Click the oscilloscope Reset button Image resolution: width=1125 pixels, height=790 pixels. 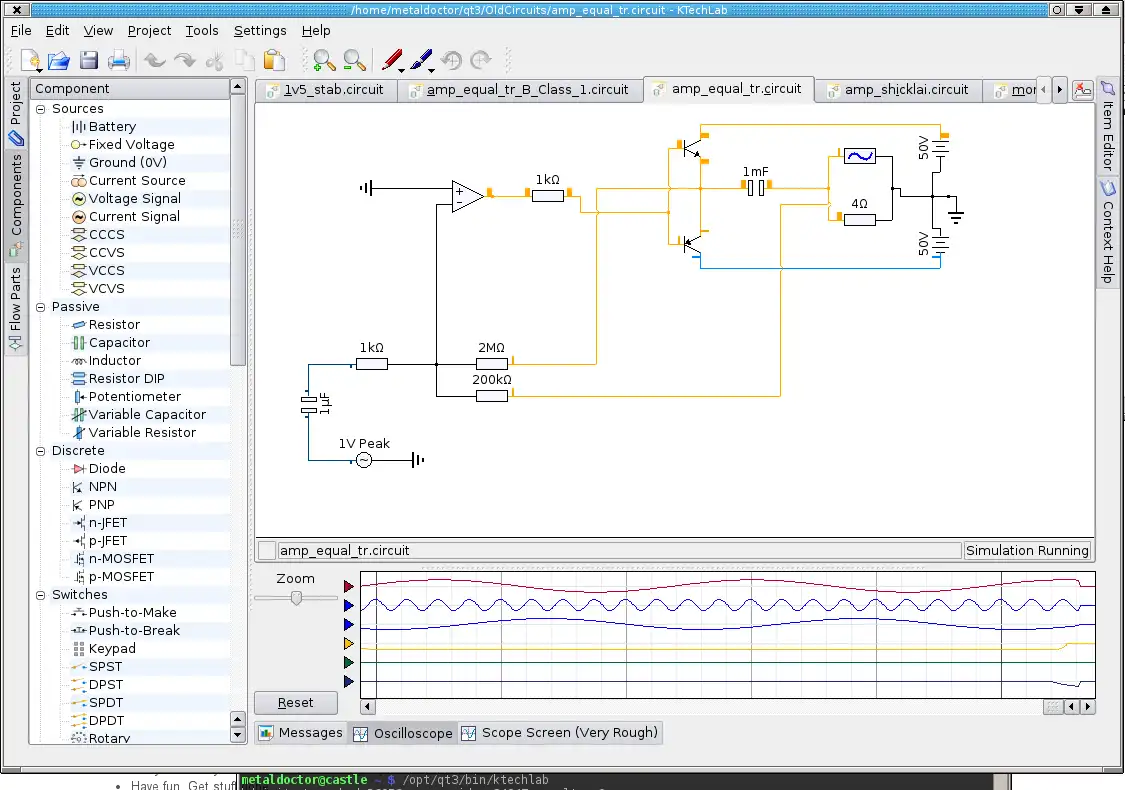(296, 702)
